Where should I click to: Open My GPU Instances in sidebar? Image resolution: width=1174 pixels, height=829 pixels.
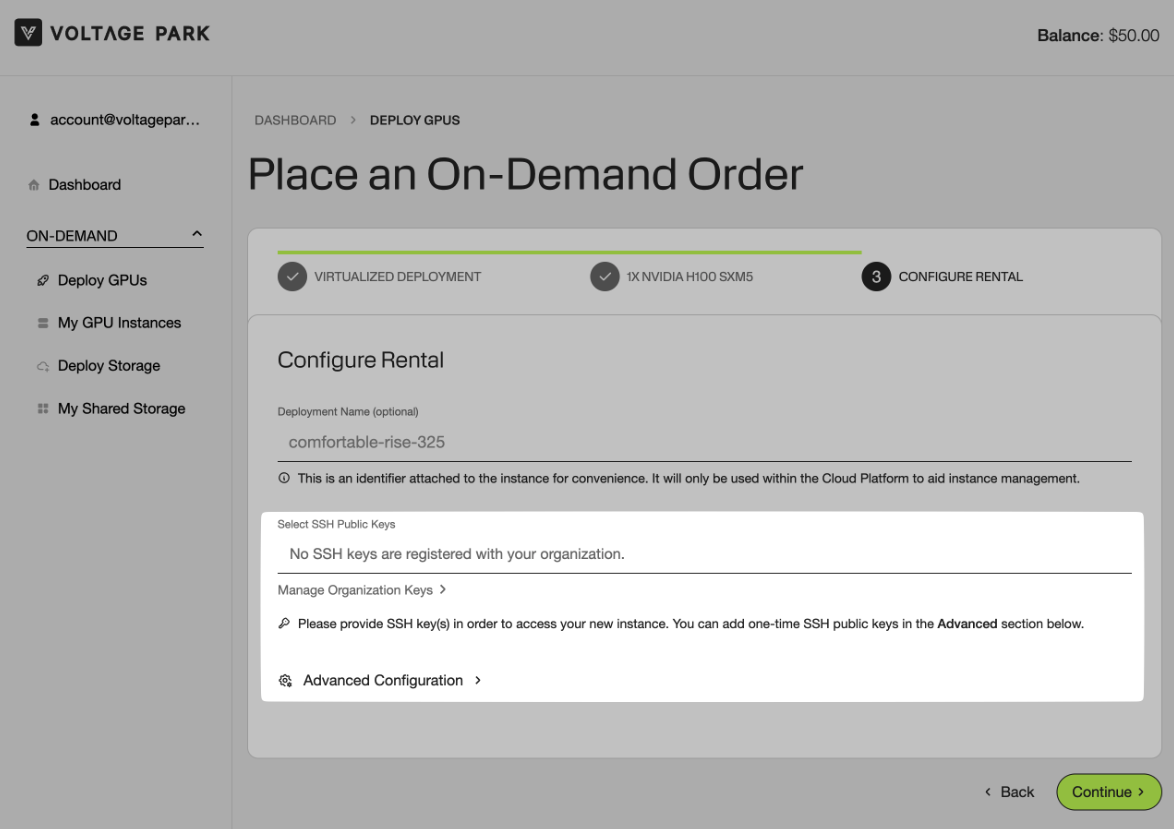click(119, 323)
